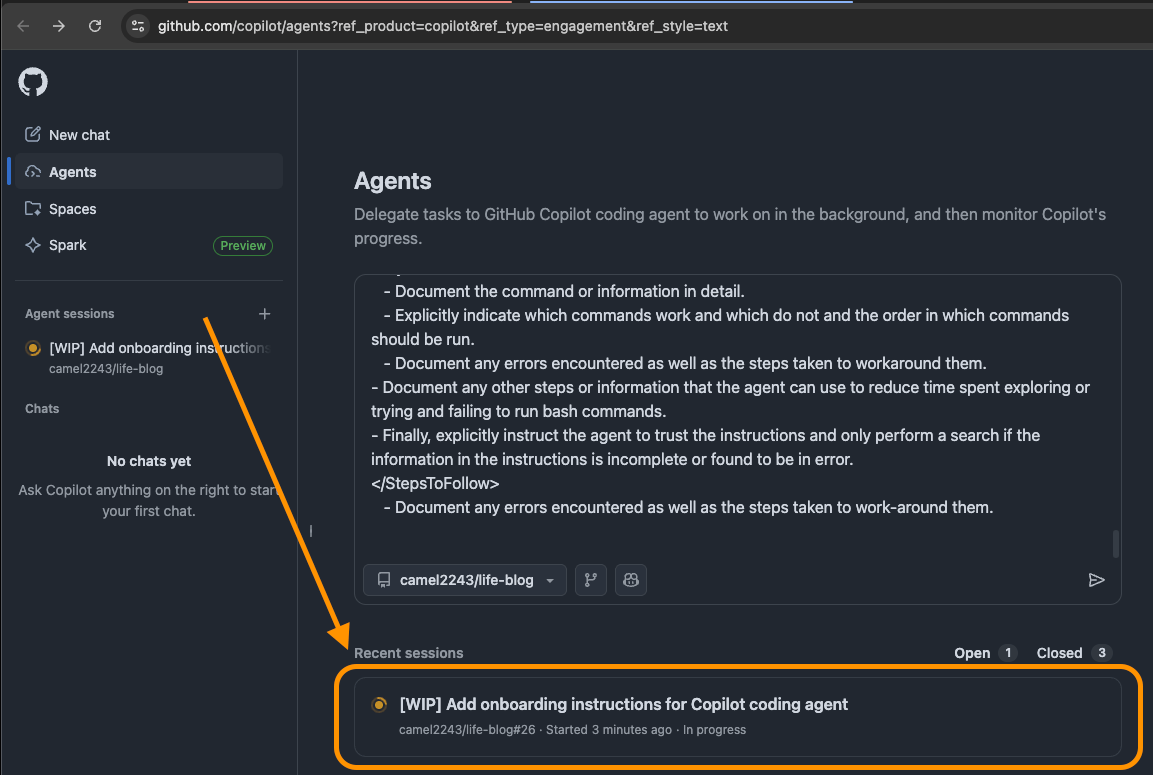Click the browser reload button
Image resolution: width=1153 pixels, height=775 pixels.
click(95, 26)
